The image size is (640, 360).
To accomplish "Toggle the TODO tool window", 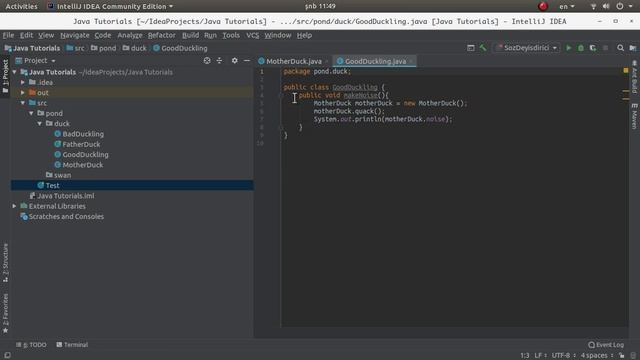I will [x=31, y=345].
